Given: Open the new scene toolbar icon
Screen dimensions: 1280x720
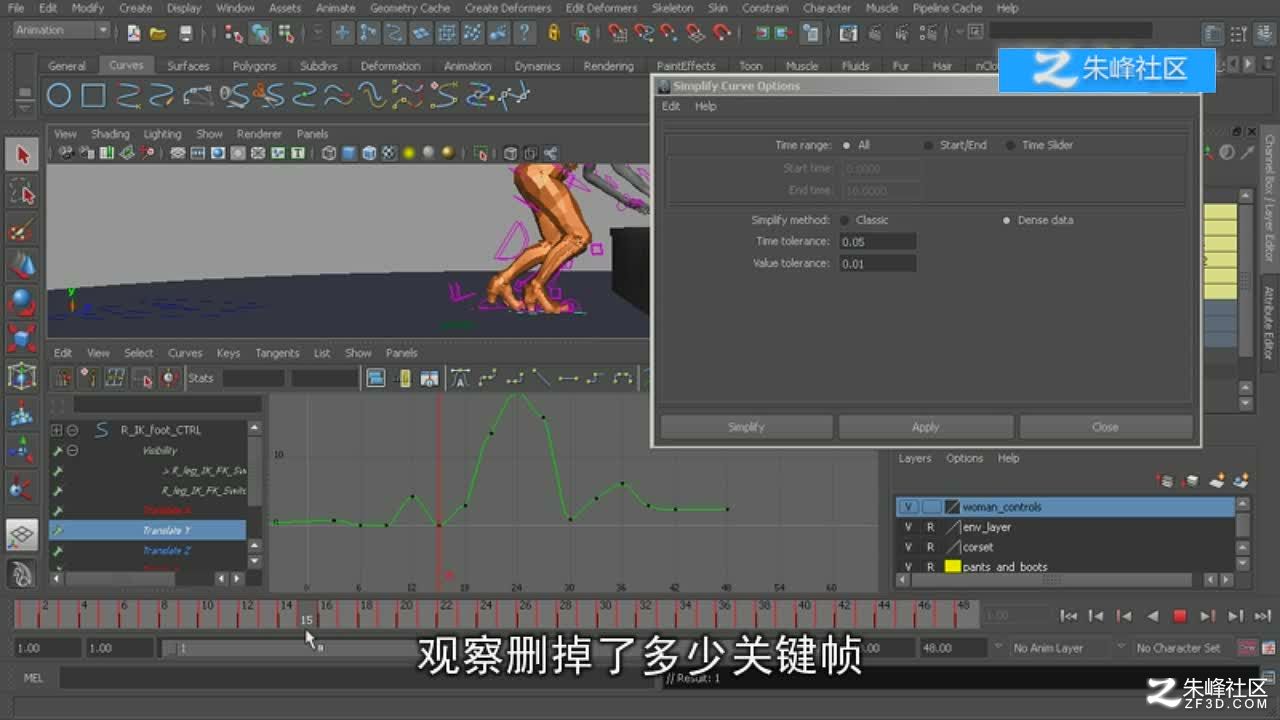Looking at the screenshot, I should click(x=134, y=33).
